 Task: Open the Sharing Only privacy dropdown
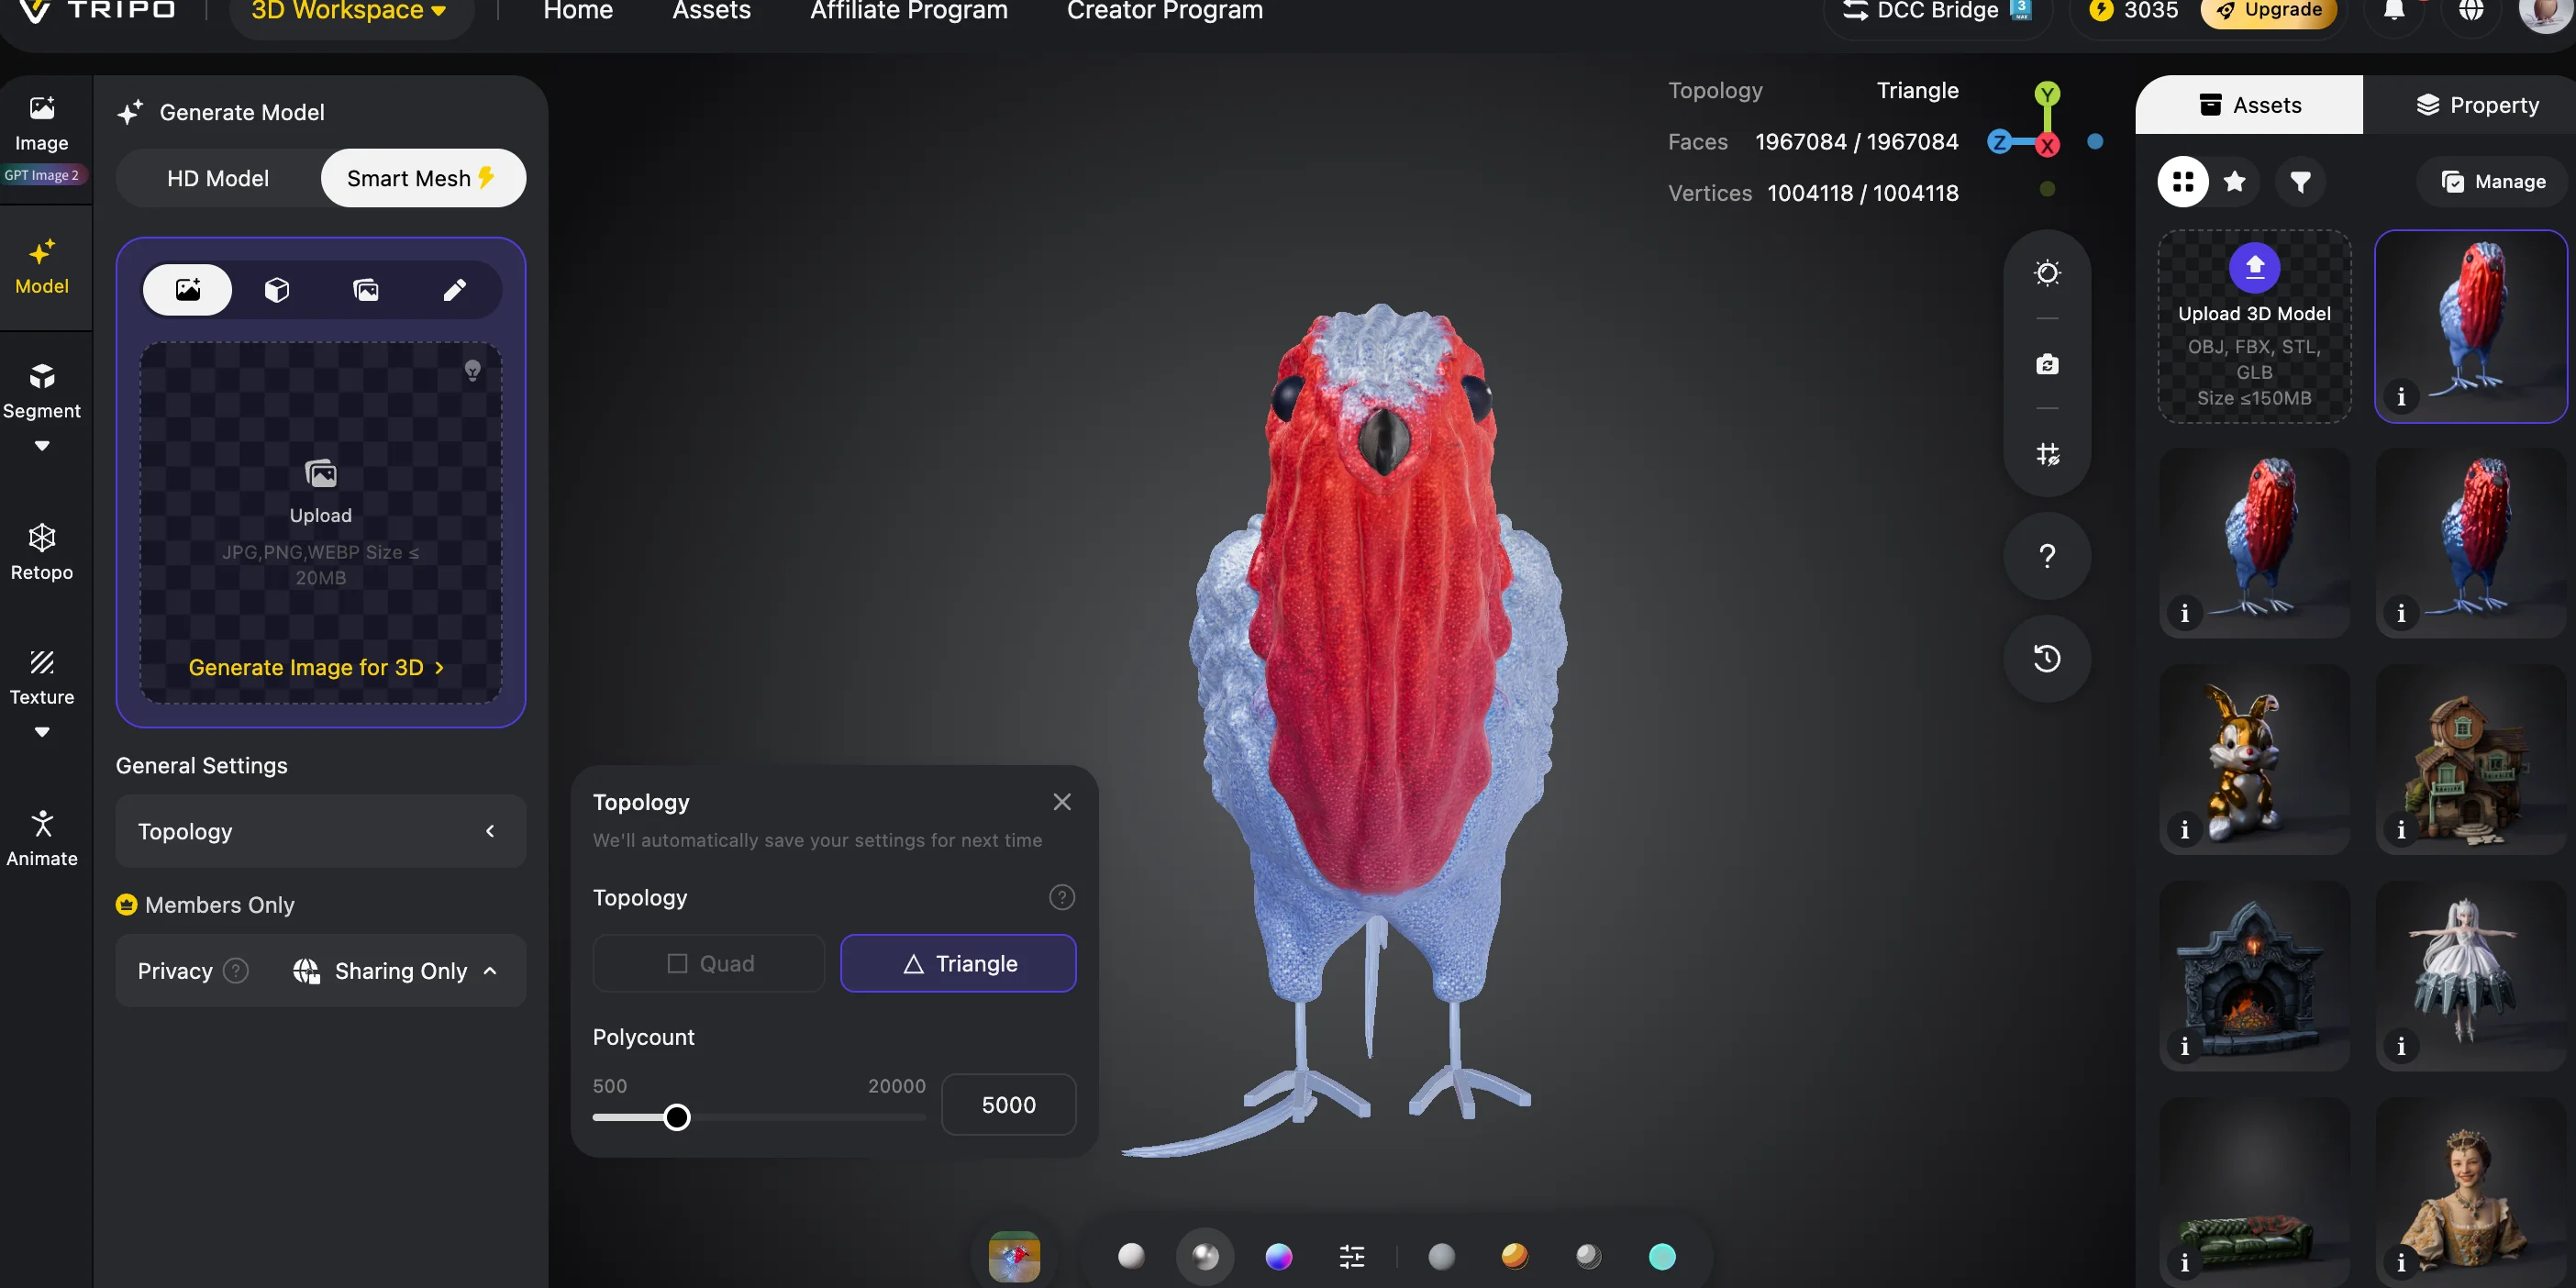pyautogui.click(x=396, y=971)
